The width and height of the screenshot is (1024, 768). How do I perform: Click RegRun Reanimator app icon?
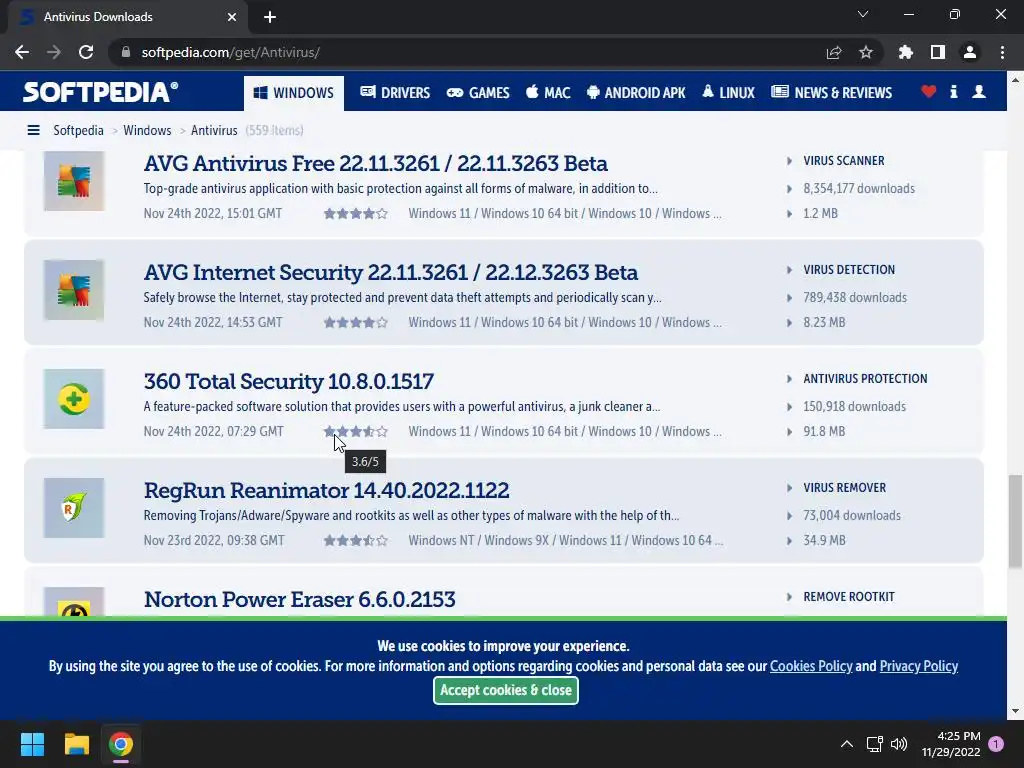coord(74,508)
